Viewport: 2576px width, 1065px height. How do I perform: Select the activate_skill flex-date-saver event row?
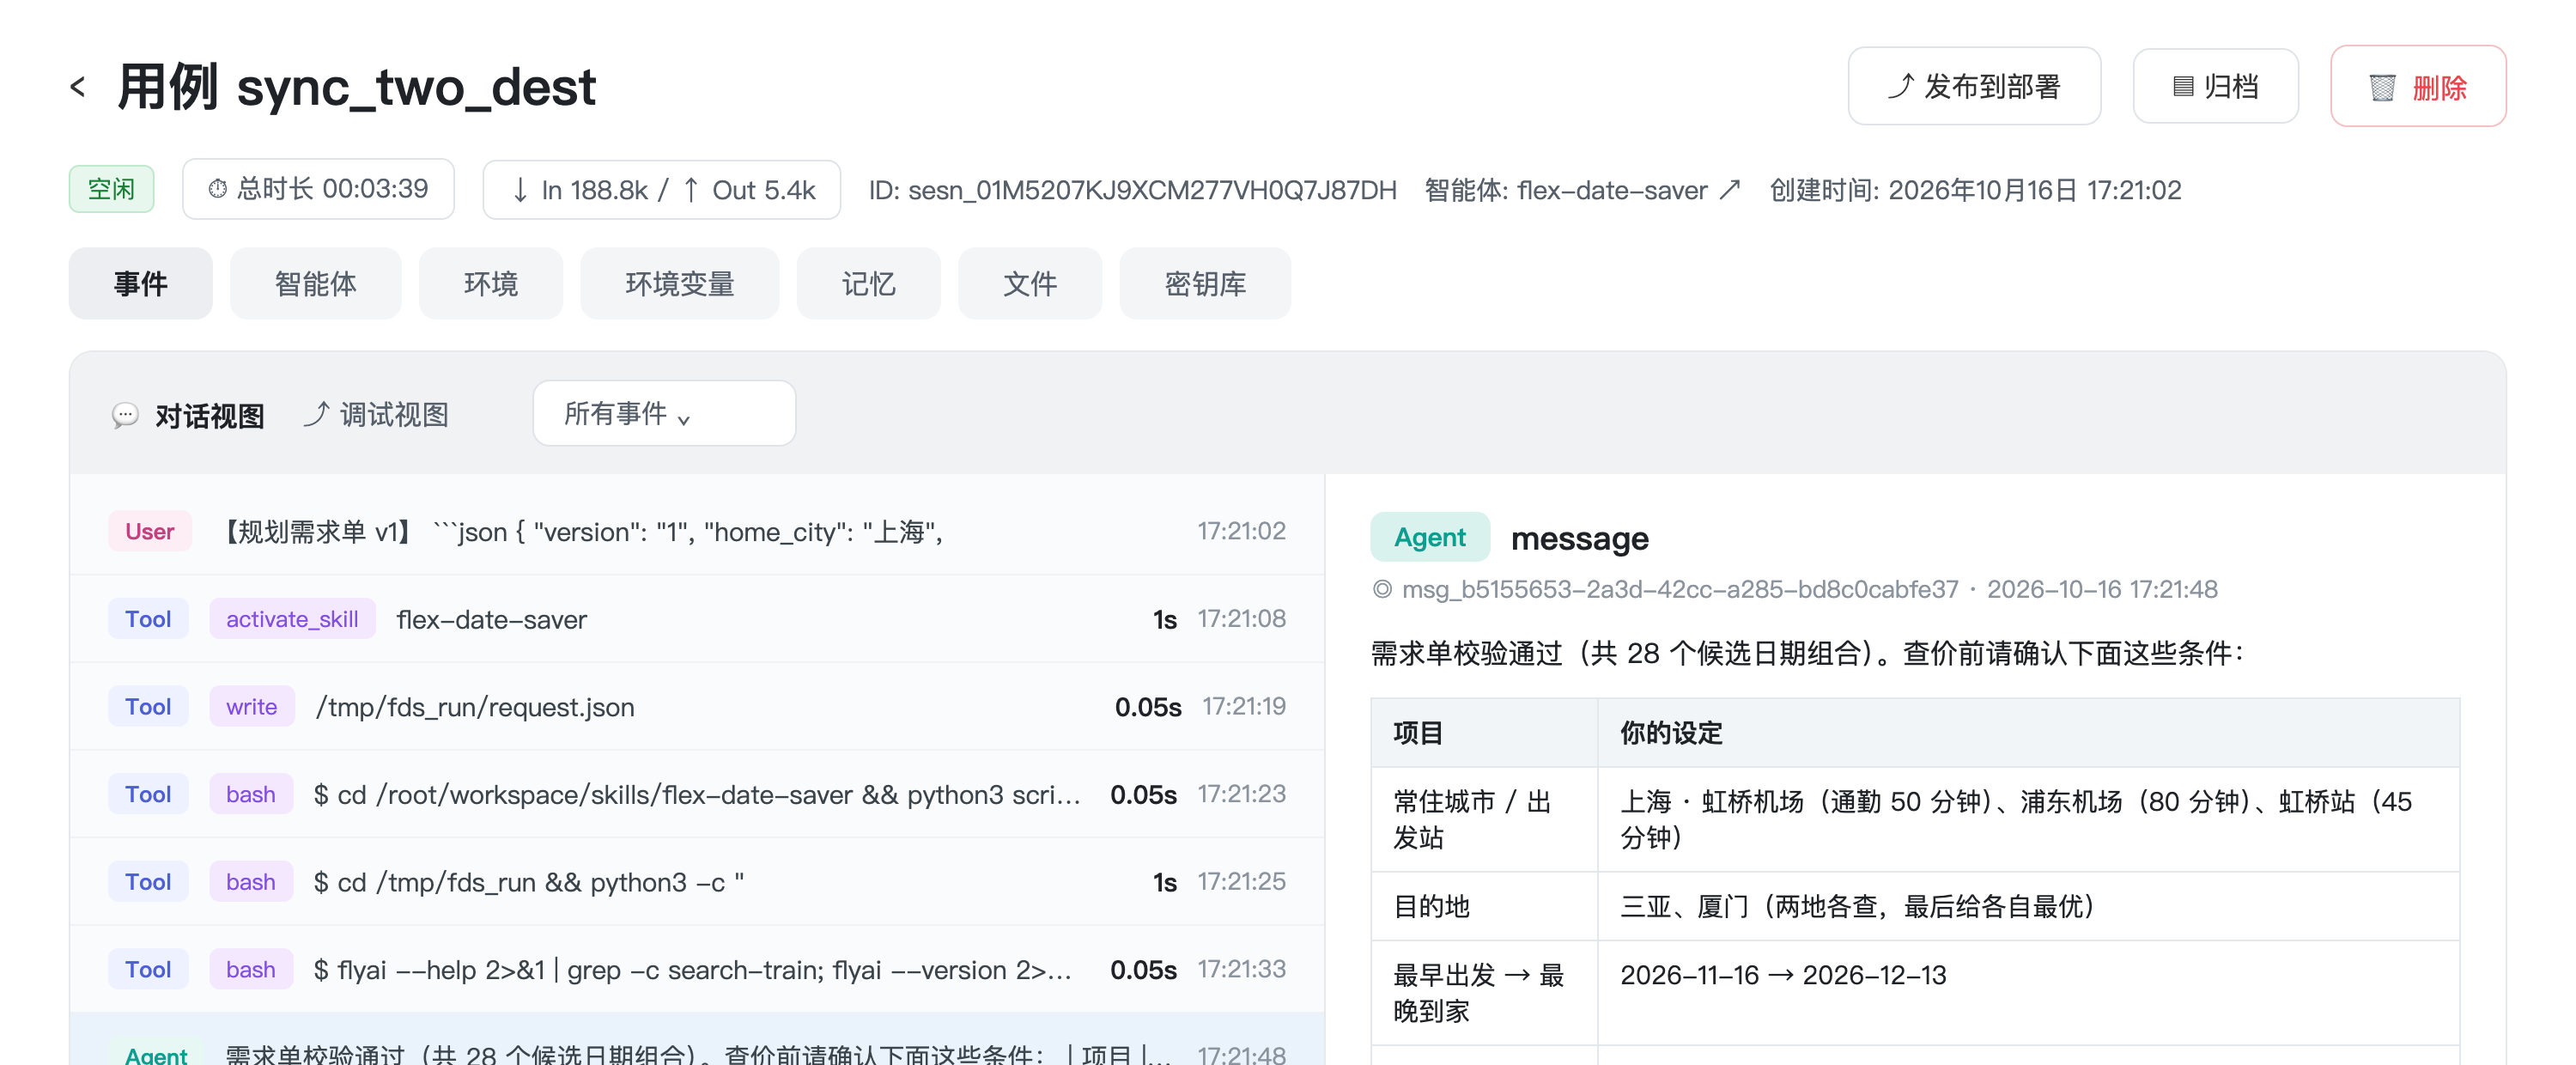click(697, 619)
